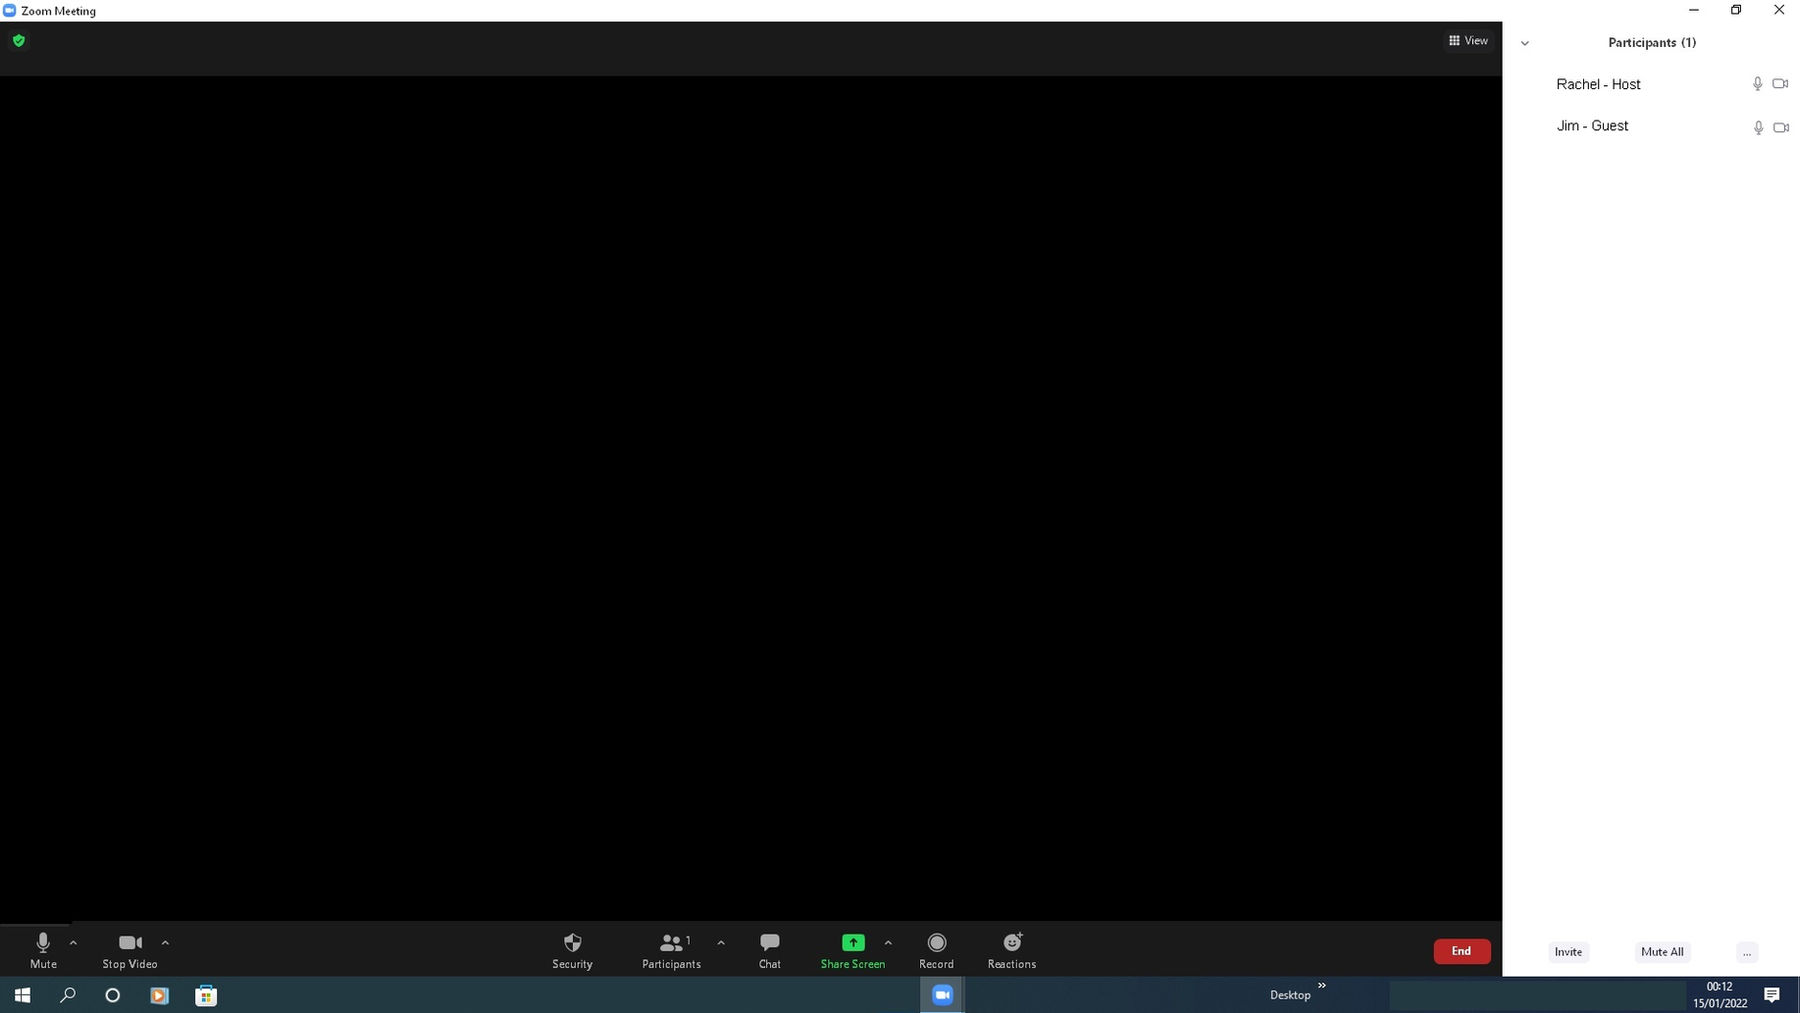Screen dimensions: 1800x1013
Task: Open the Chat panel
Action: point(769,950)
